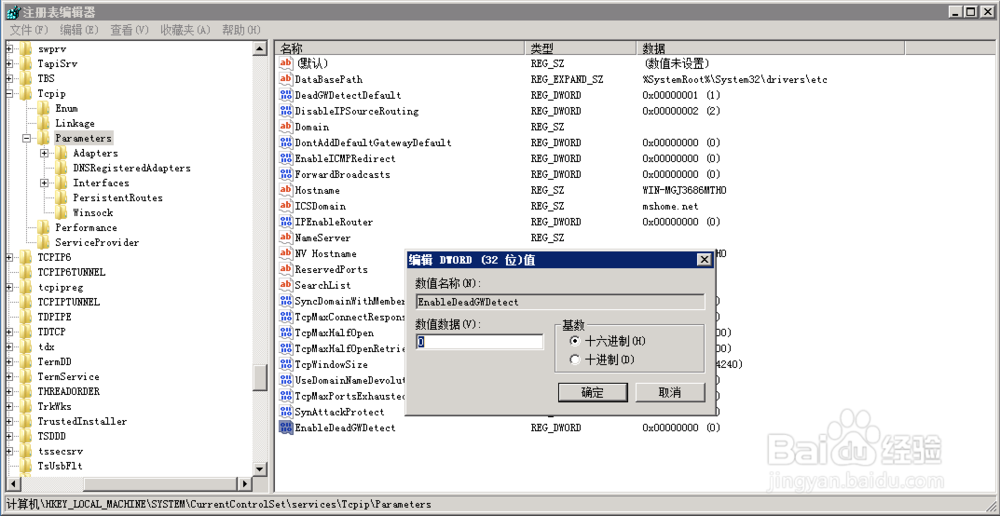Confirm with the 确定 button
This screenshot has width=1000, height=516.
(x=592, y=392)
